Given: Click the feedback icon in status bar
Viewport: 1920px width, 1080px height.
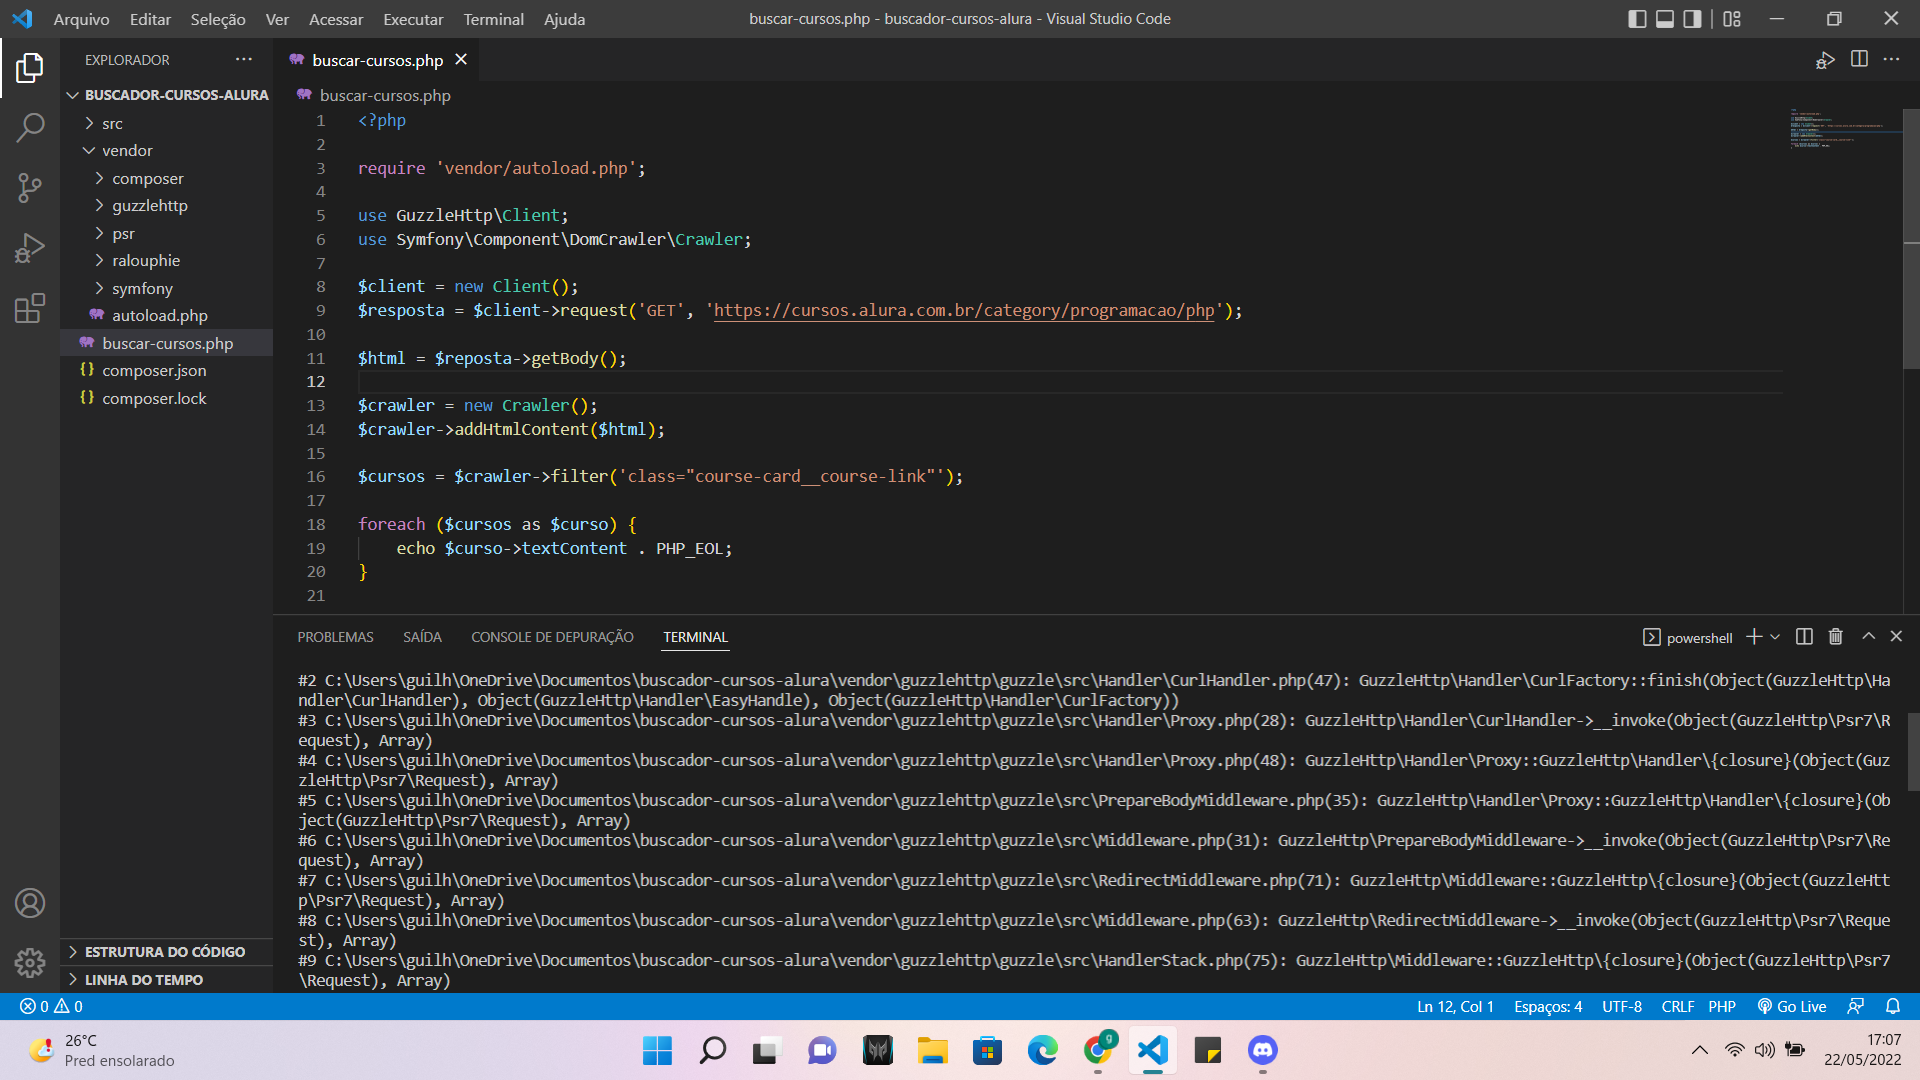Looking at the screenshot, I should coord(1856,1006).
